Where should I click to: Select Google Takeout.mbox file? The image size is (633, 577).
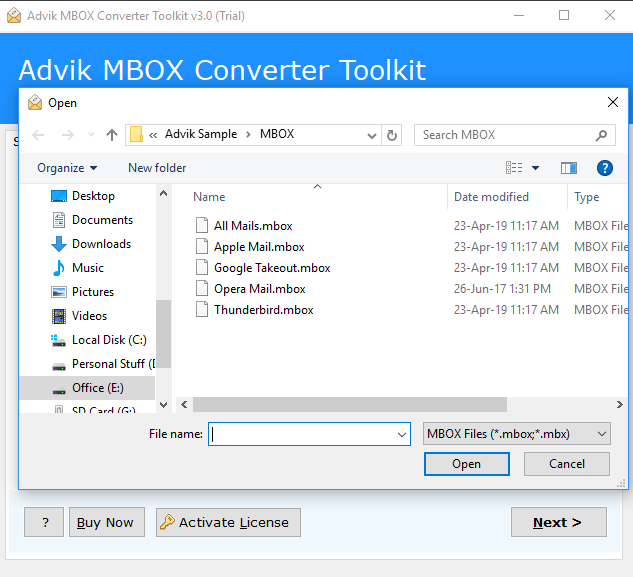272,268
